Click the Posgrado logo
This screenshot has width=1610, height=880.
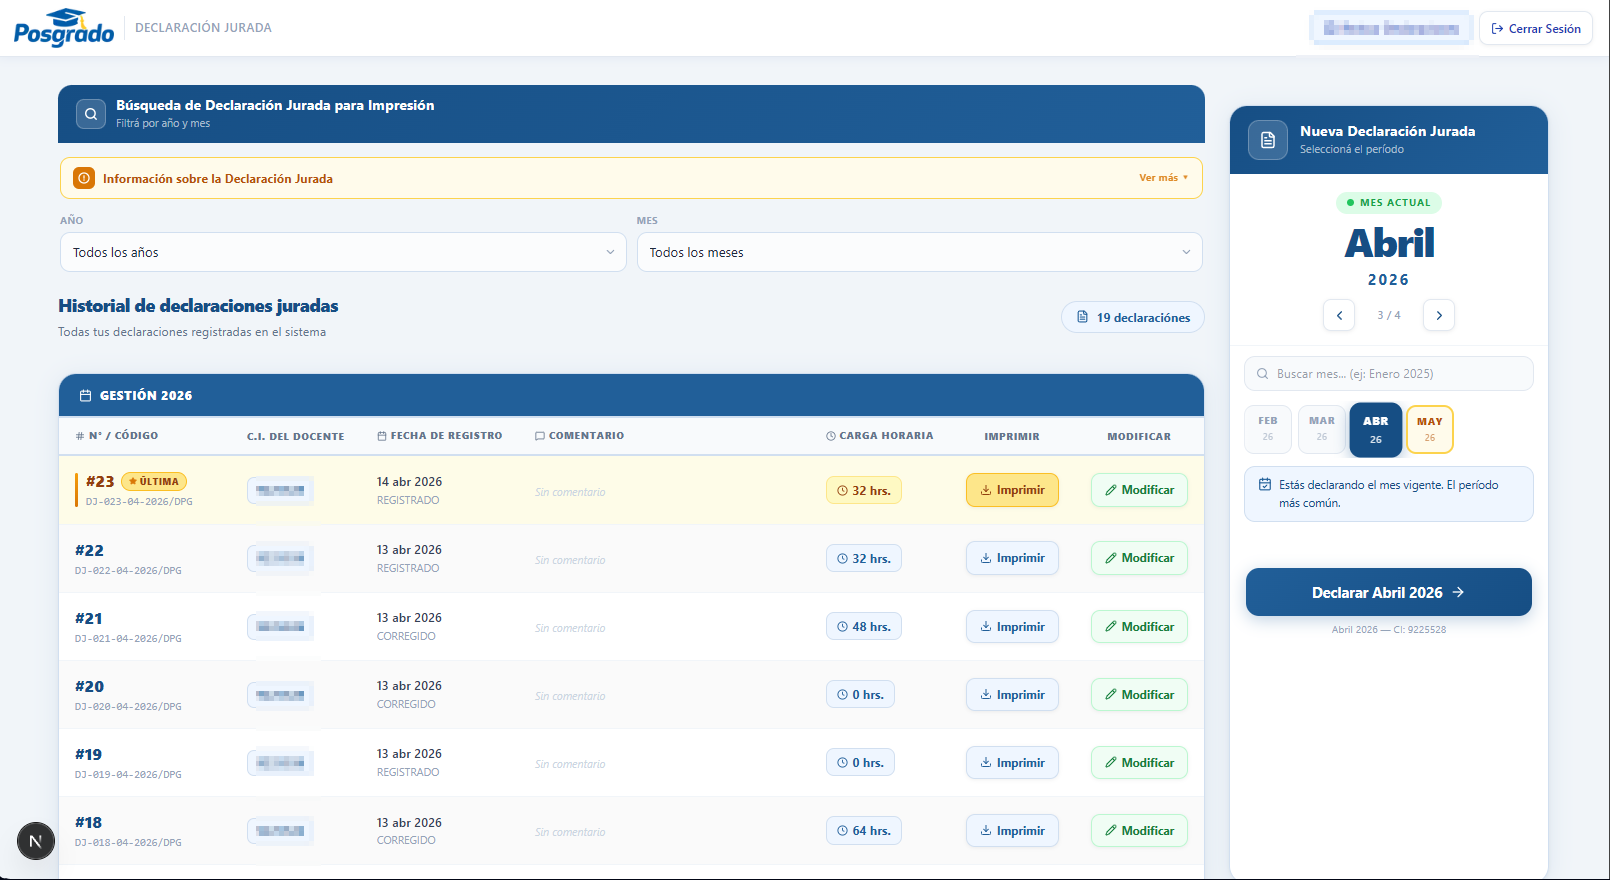click(x=64, y=28)
